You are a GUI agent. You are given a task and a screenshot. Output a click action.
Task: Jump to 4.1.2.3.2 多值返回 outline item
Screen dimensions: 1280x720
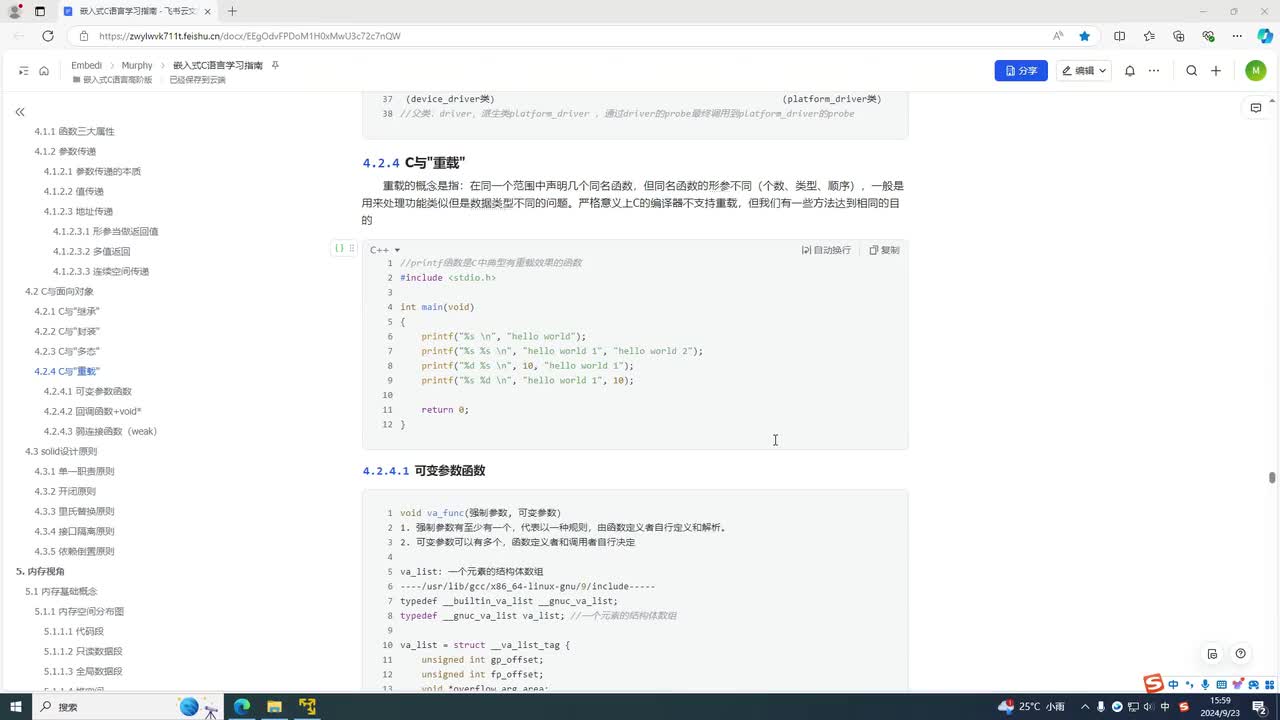[x=91, y=251]
